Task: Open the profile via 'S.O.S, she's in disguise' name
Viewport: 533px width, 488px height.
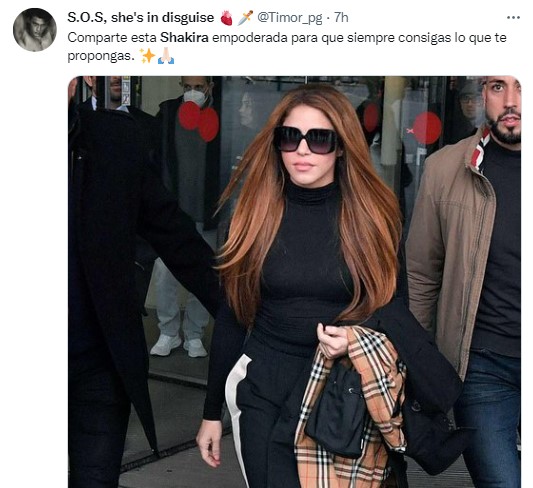Action: [140, 18]
